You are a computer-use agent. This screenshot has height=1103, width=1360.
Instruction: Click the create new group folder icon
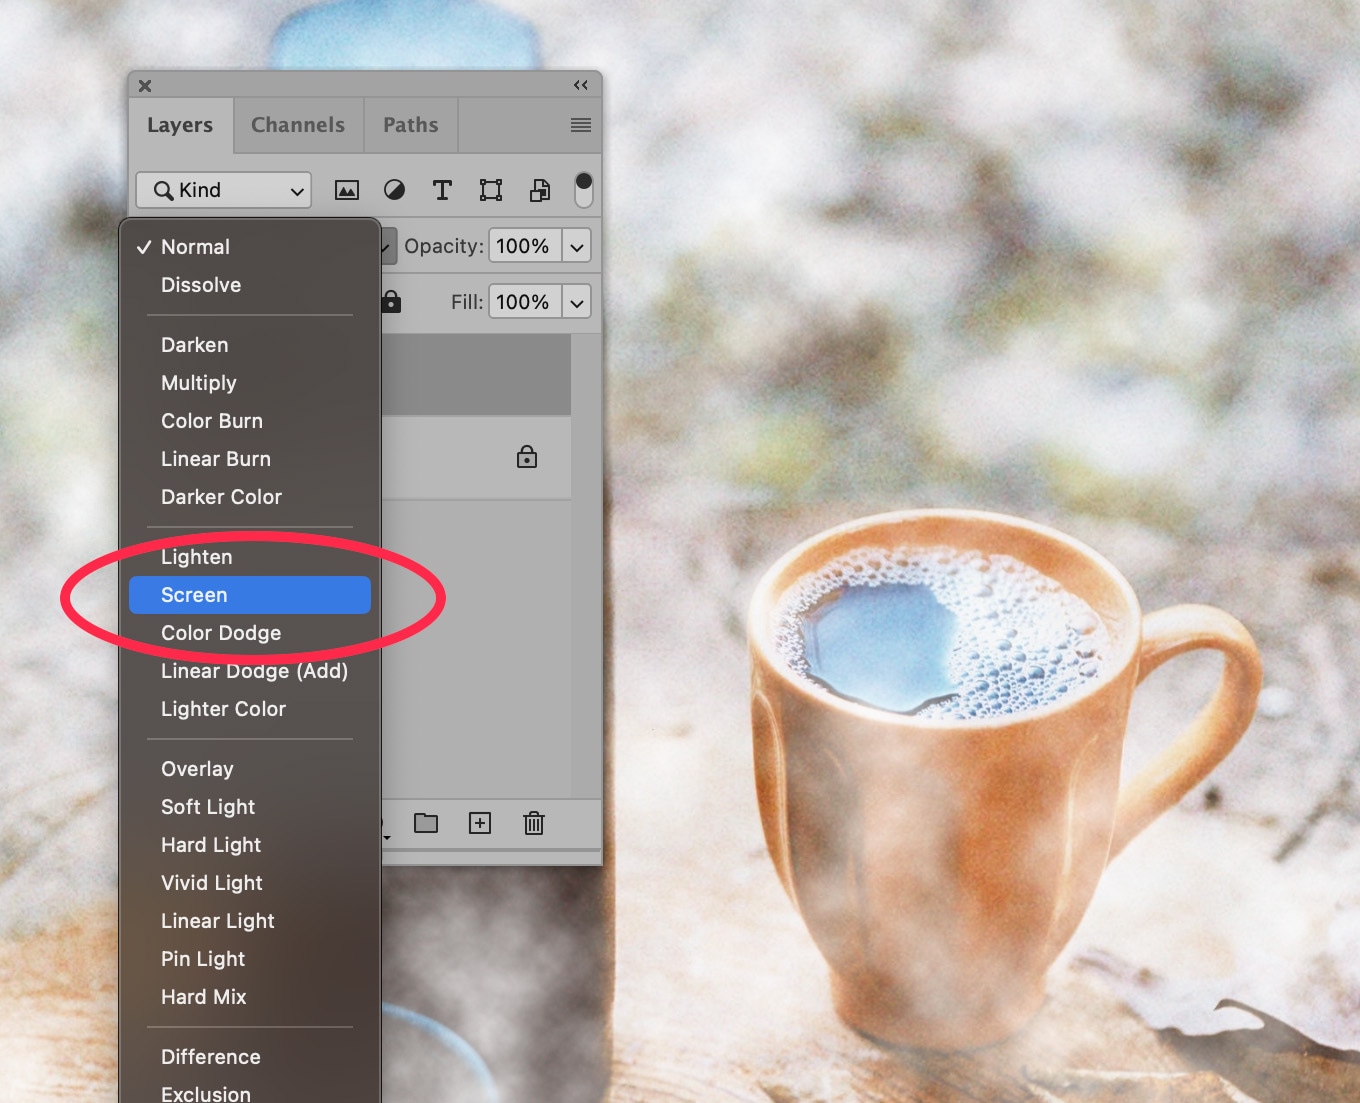point(426,823)
